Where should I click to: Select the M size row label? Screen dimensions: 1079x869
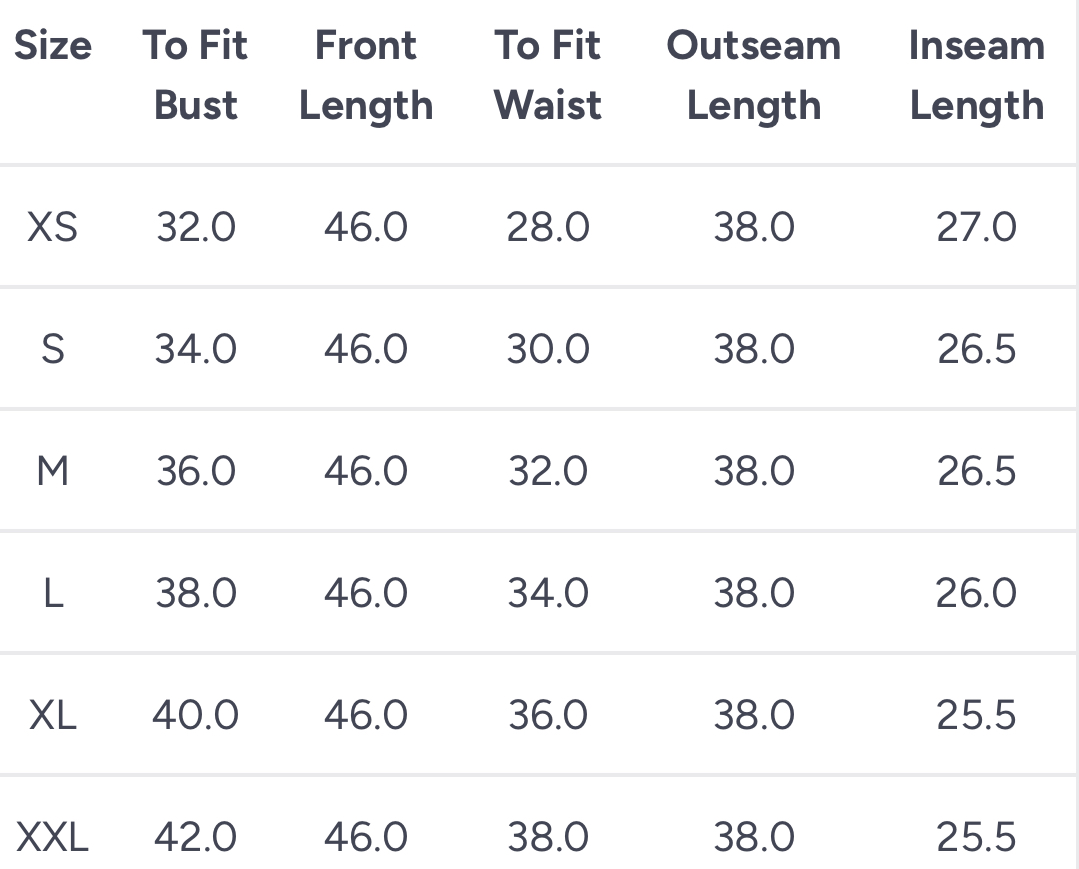53,472
